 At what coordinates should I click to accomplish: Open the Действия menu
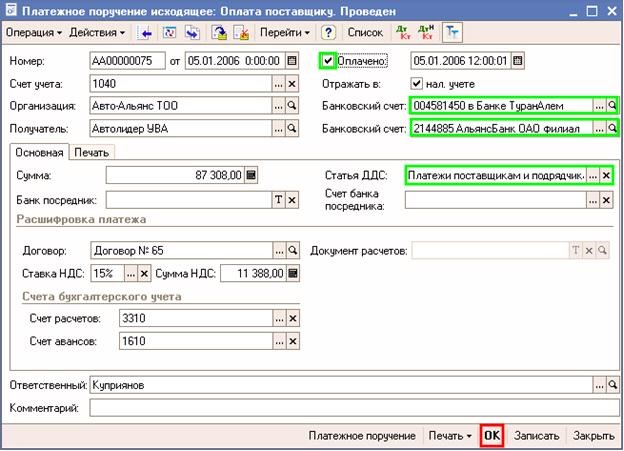[97, 33]
